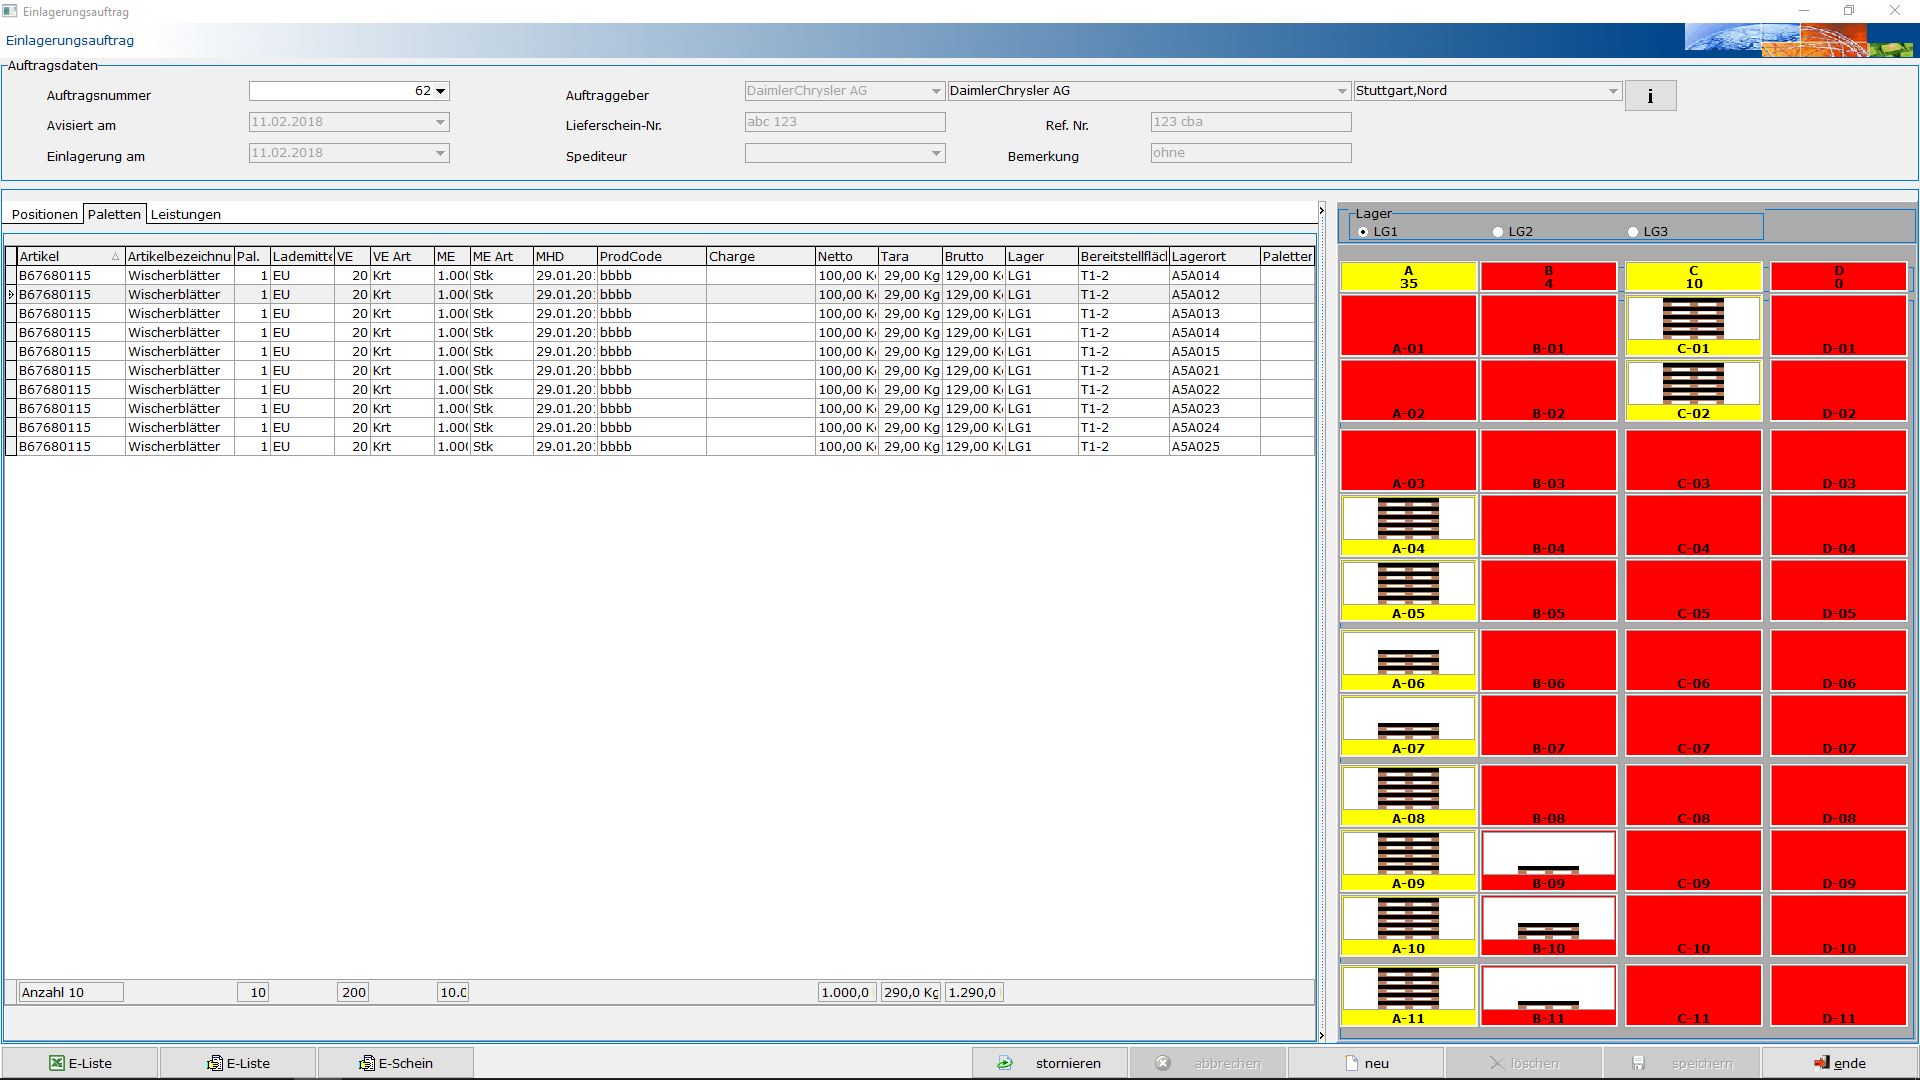This screenshot has width=1920, height=1080.
Task: Click the pallet icon in slot A-04
Action: (x=1408, y=519)
